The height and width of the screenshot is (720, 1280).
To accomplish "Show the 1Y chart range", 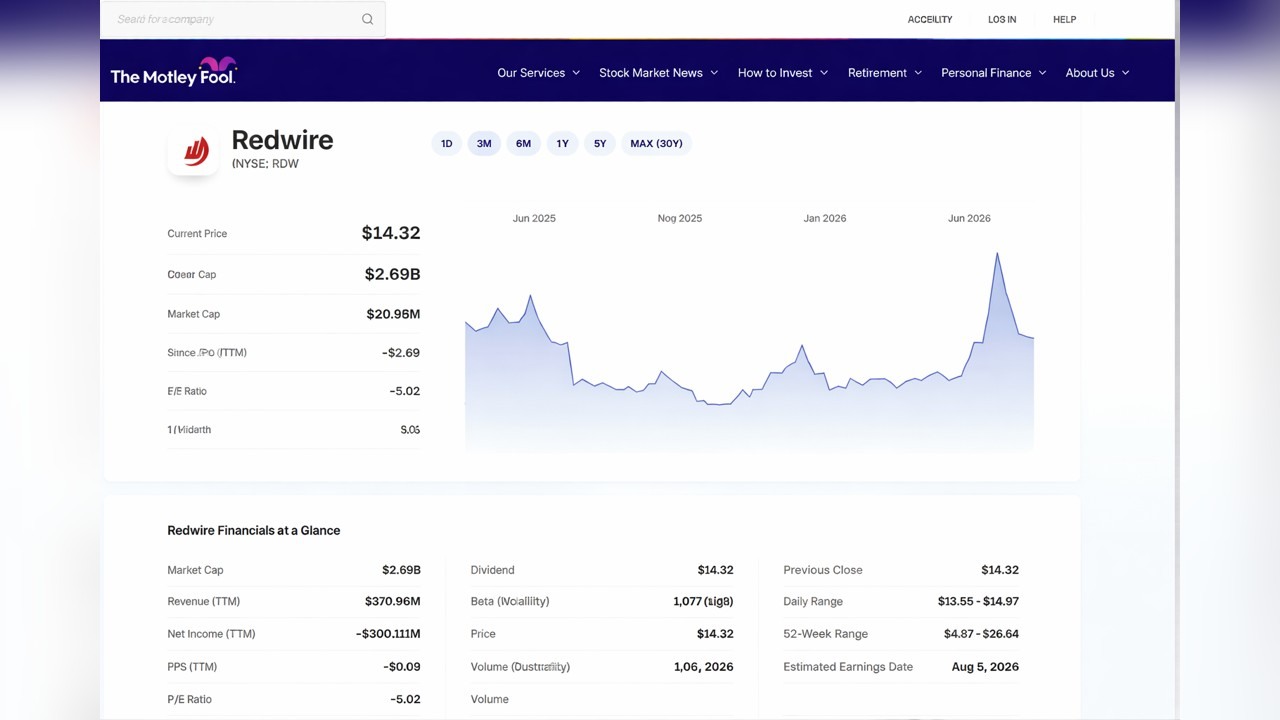I will 562,144.
